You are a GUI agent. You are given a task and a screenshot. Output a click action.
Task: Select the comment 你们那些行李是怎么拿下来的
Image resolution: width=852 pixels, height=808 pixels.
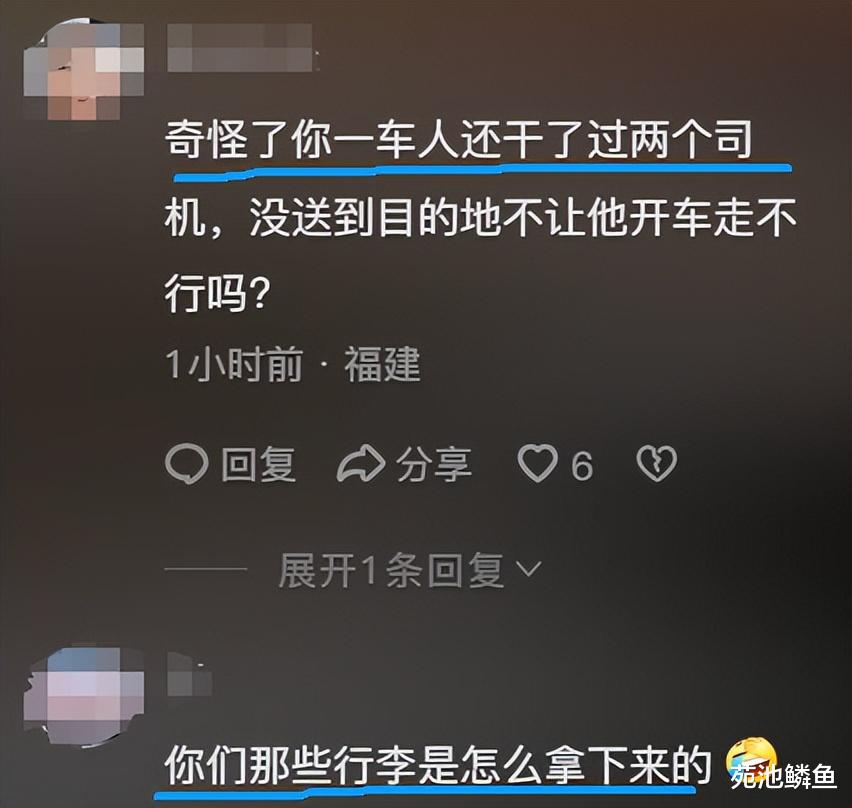tap(438, 765)
